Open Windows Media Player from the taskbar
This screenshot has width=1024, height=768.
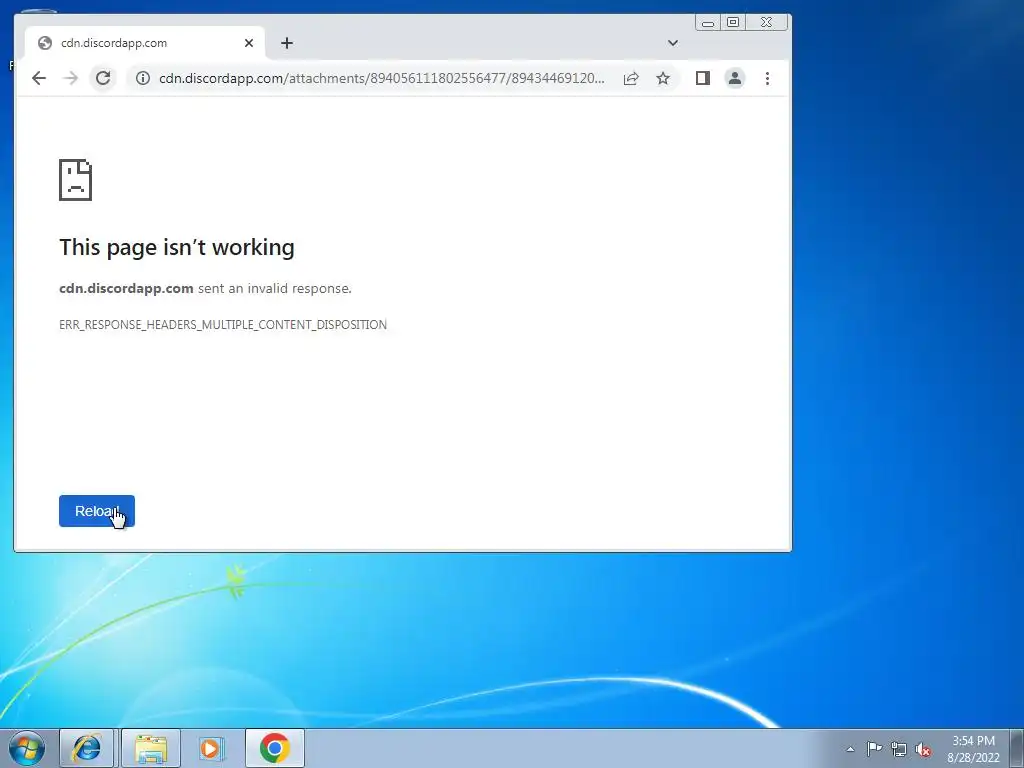211,748
